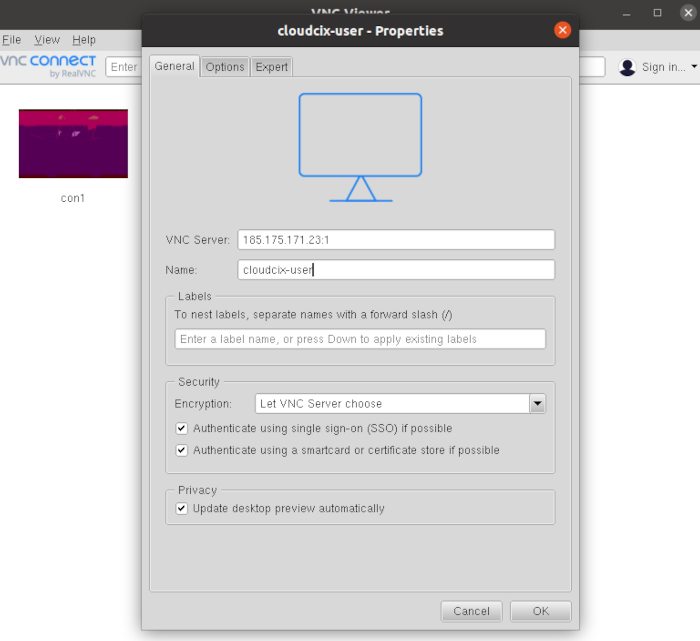Screen dimensions: 700x641
Task: Select the con1 connection thumbnail
Action: [73, 143]
